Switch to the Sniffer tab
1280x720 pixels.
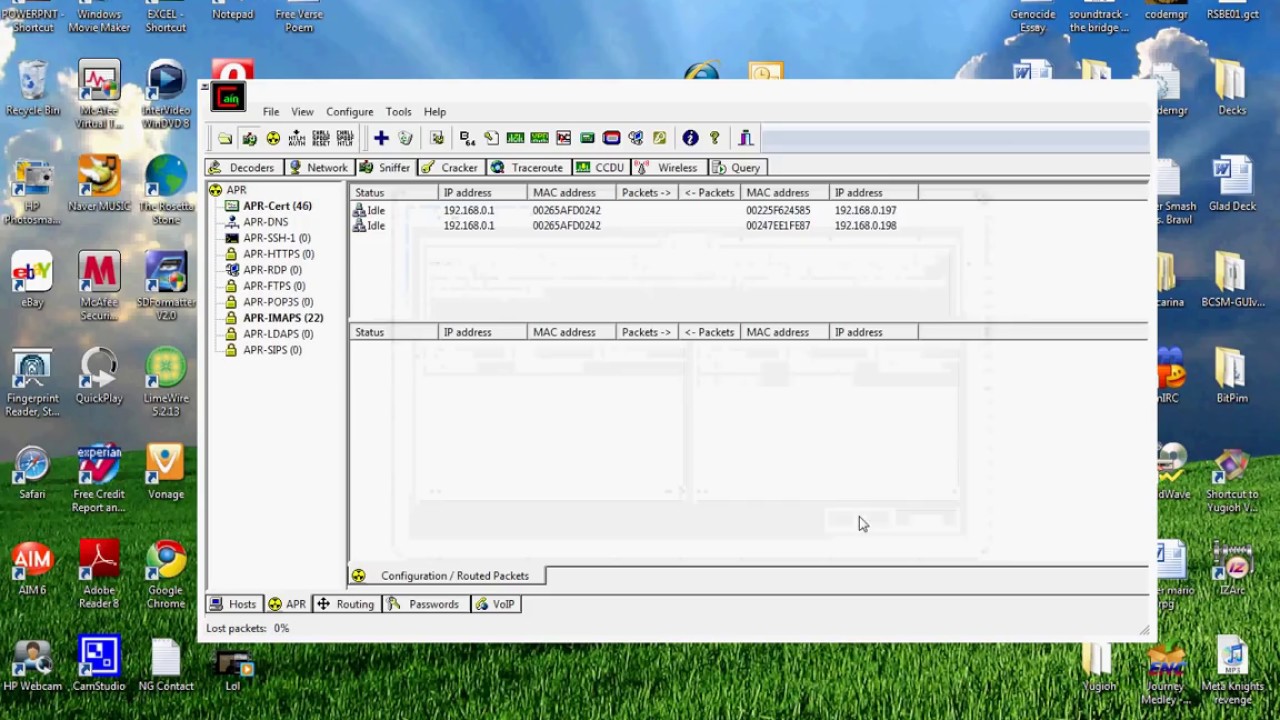tap(385, 168)
